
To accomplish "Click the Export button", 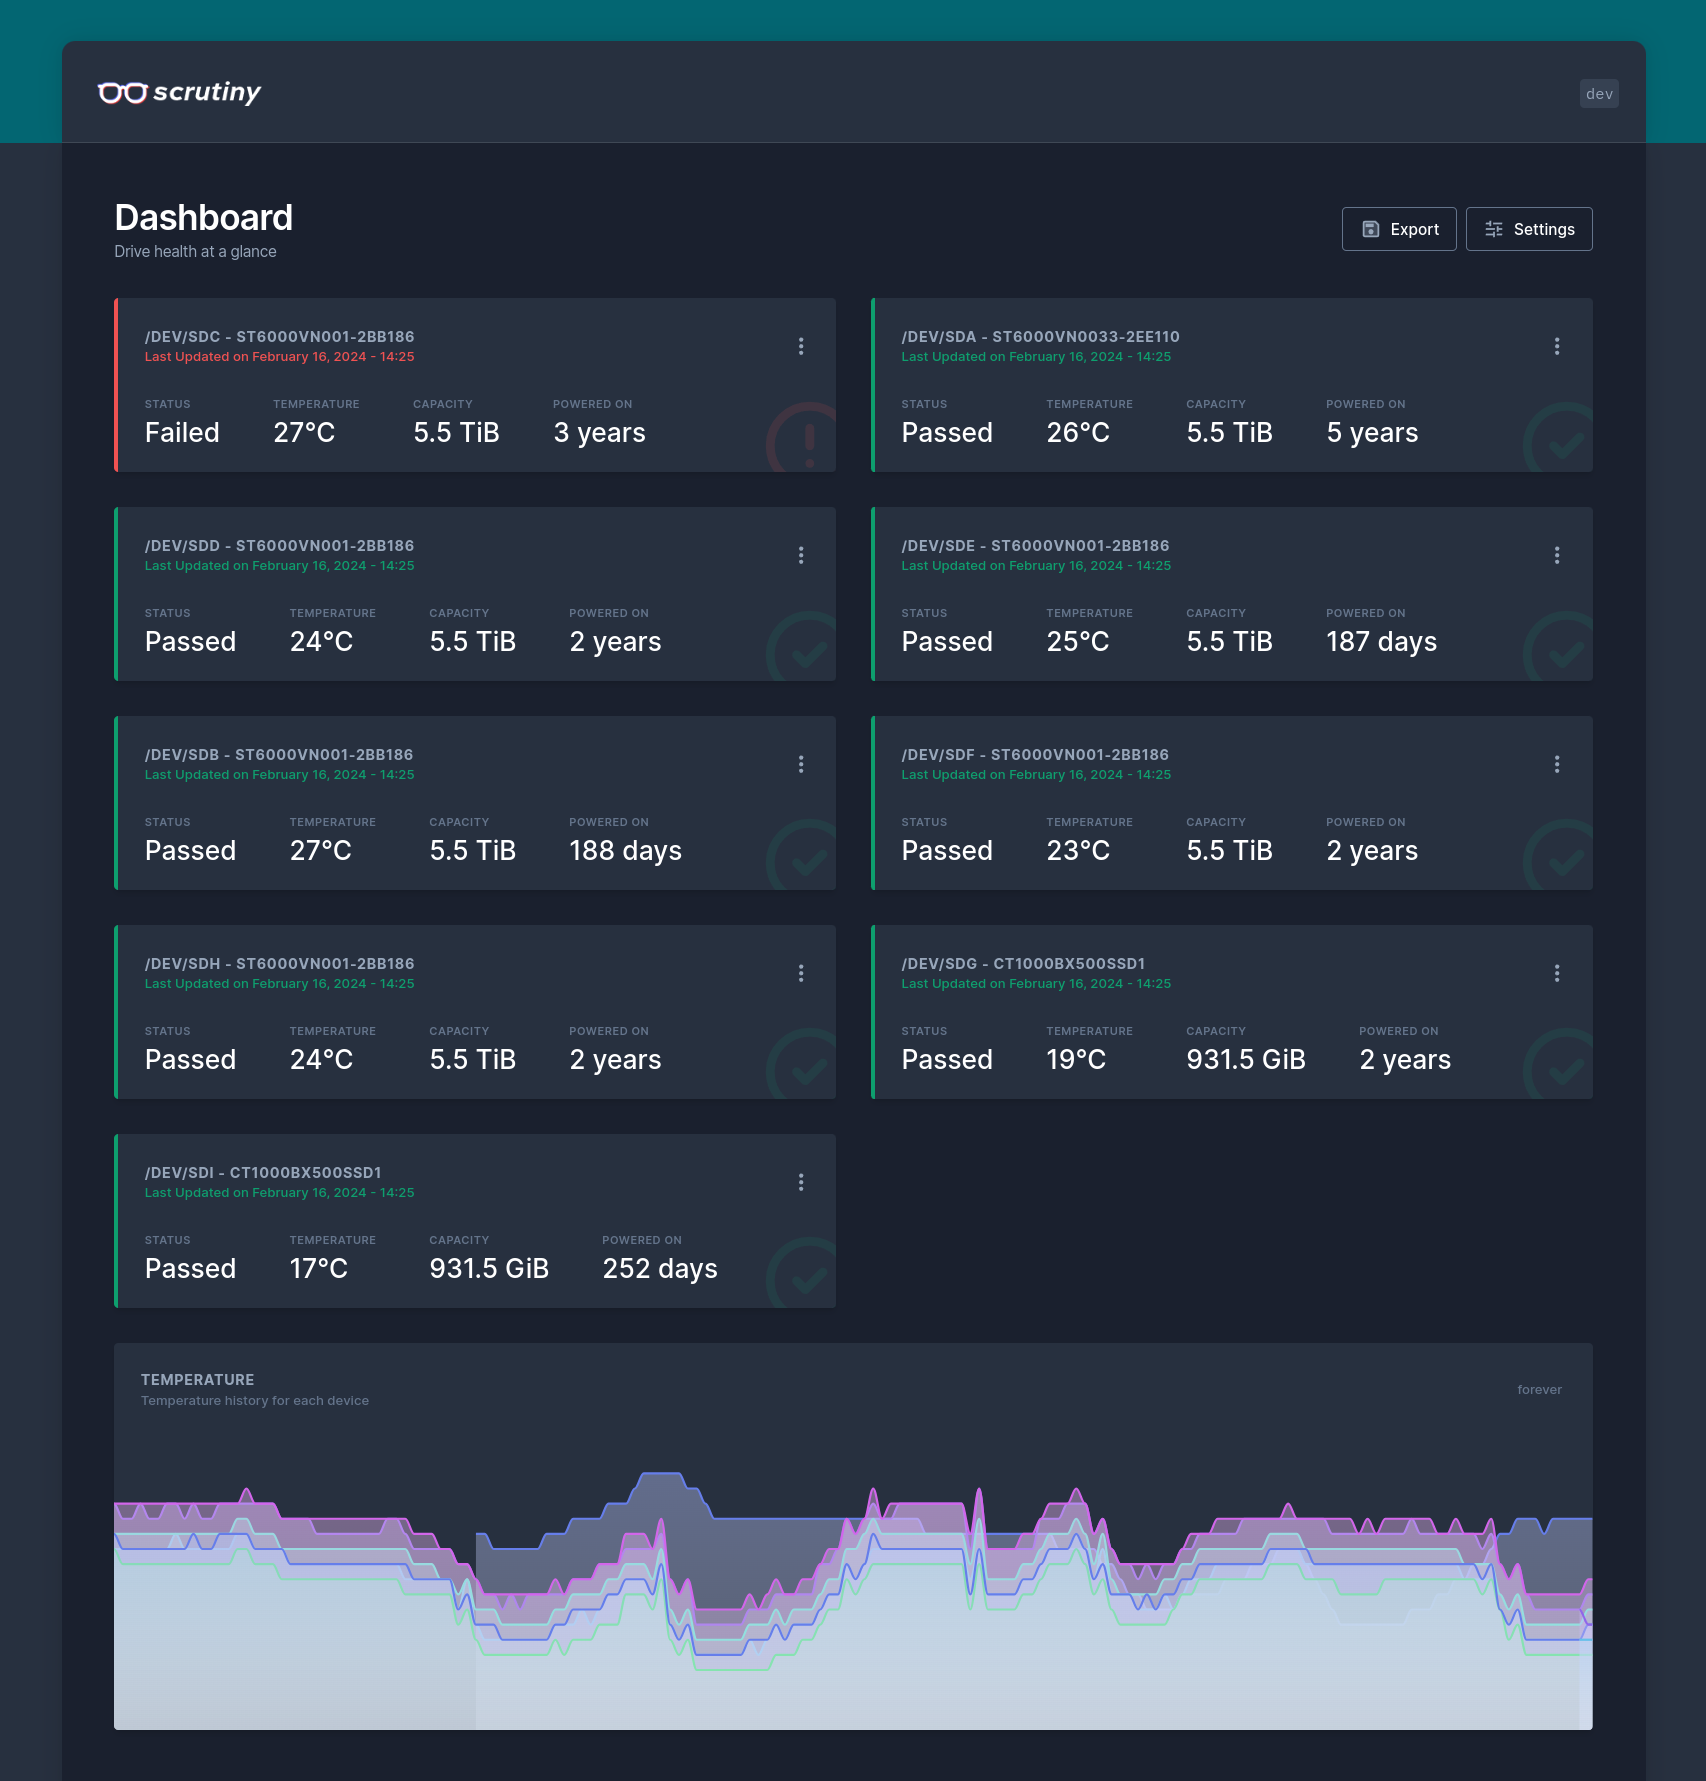I will tap(1398, 229).
